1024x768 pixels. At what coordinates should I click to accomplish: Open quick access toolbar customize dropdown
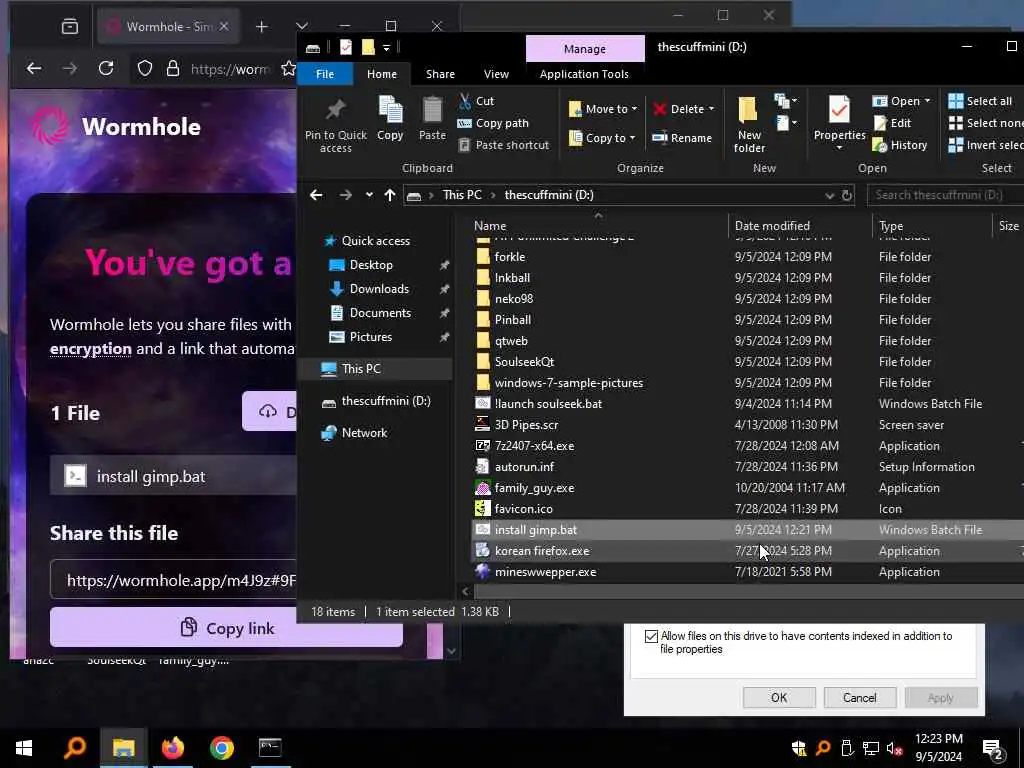click(x=387, y=48)
